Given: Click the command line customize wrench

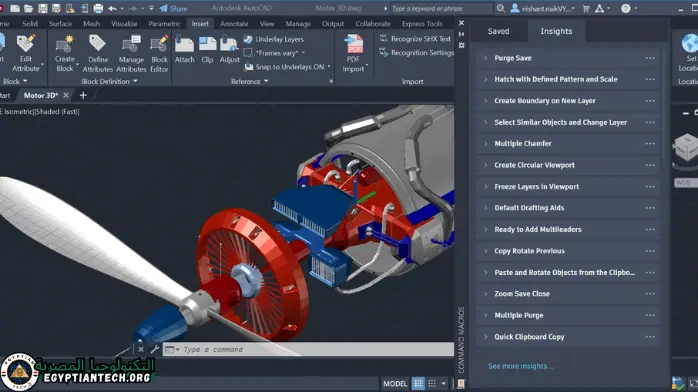Looking at the screenshot, I should 154,349.
